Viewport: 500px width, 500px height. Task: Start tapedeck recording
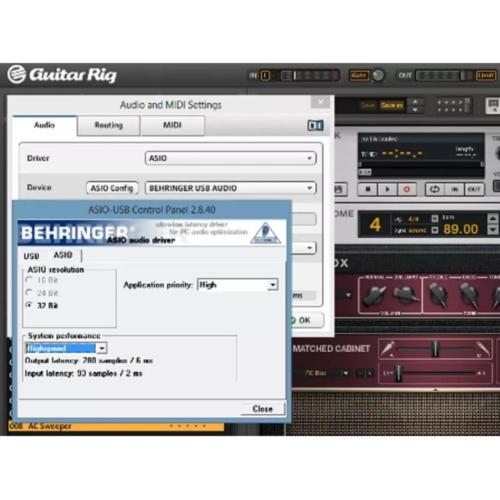tap(407, 189)
